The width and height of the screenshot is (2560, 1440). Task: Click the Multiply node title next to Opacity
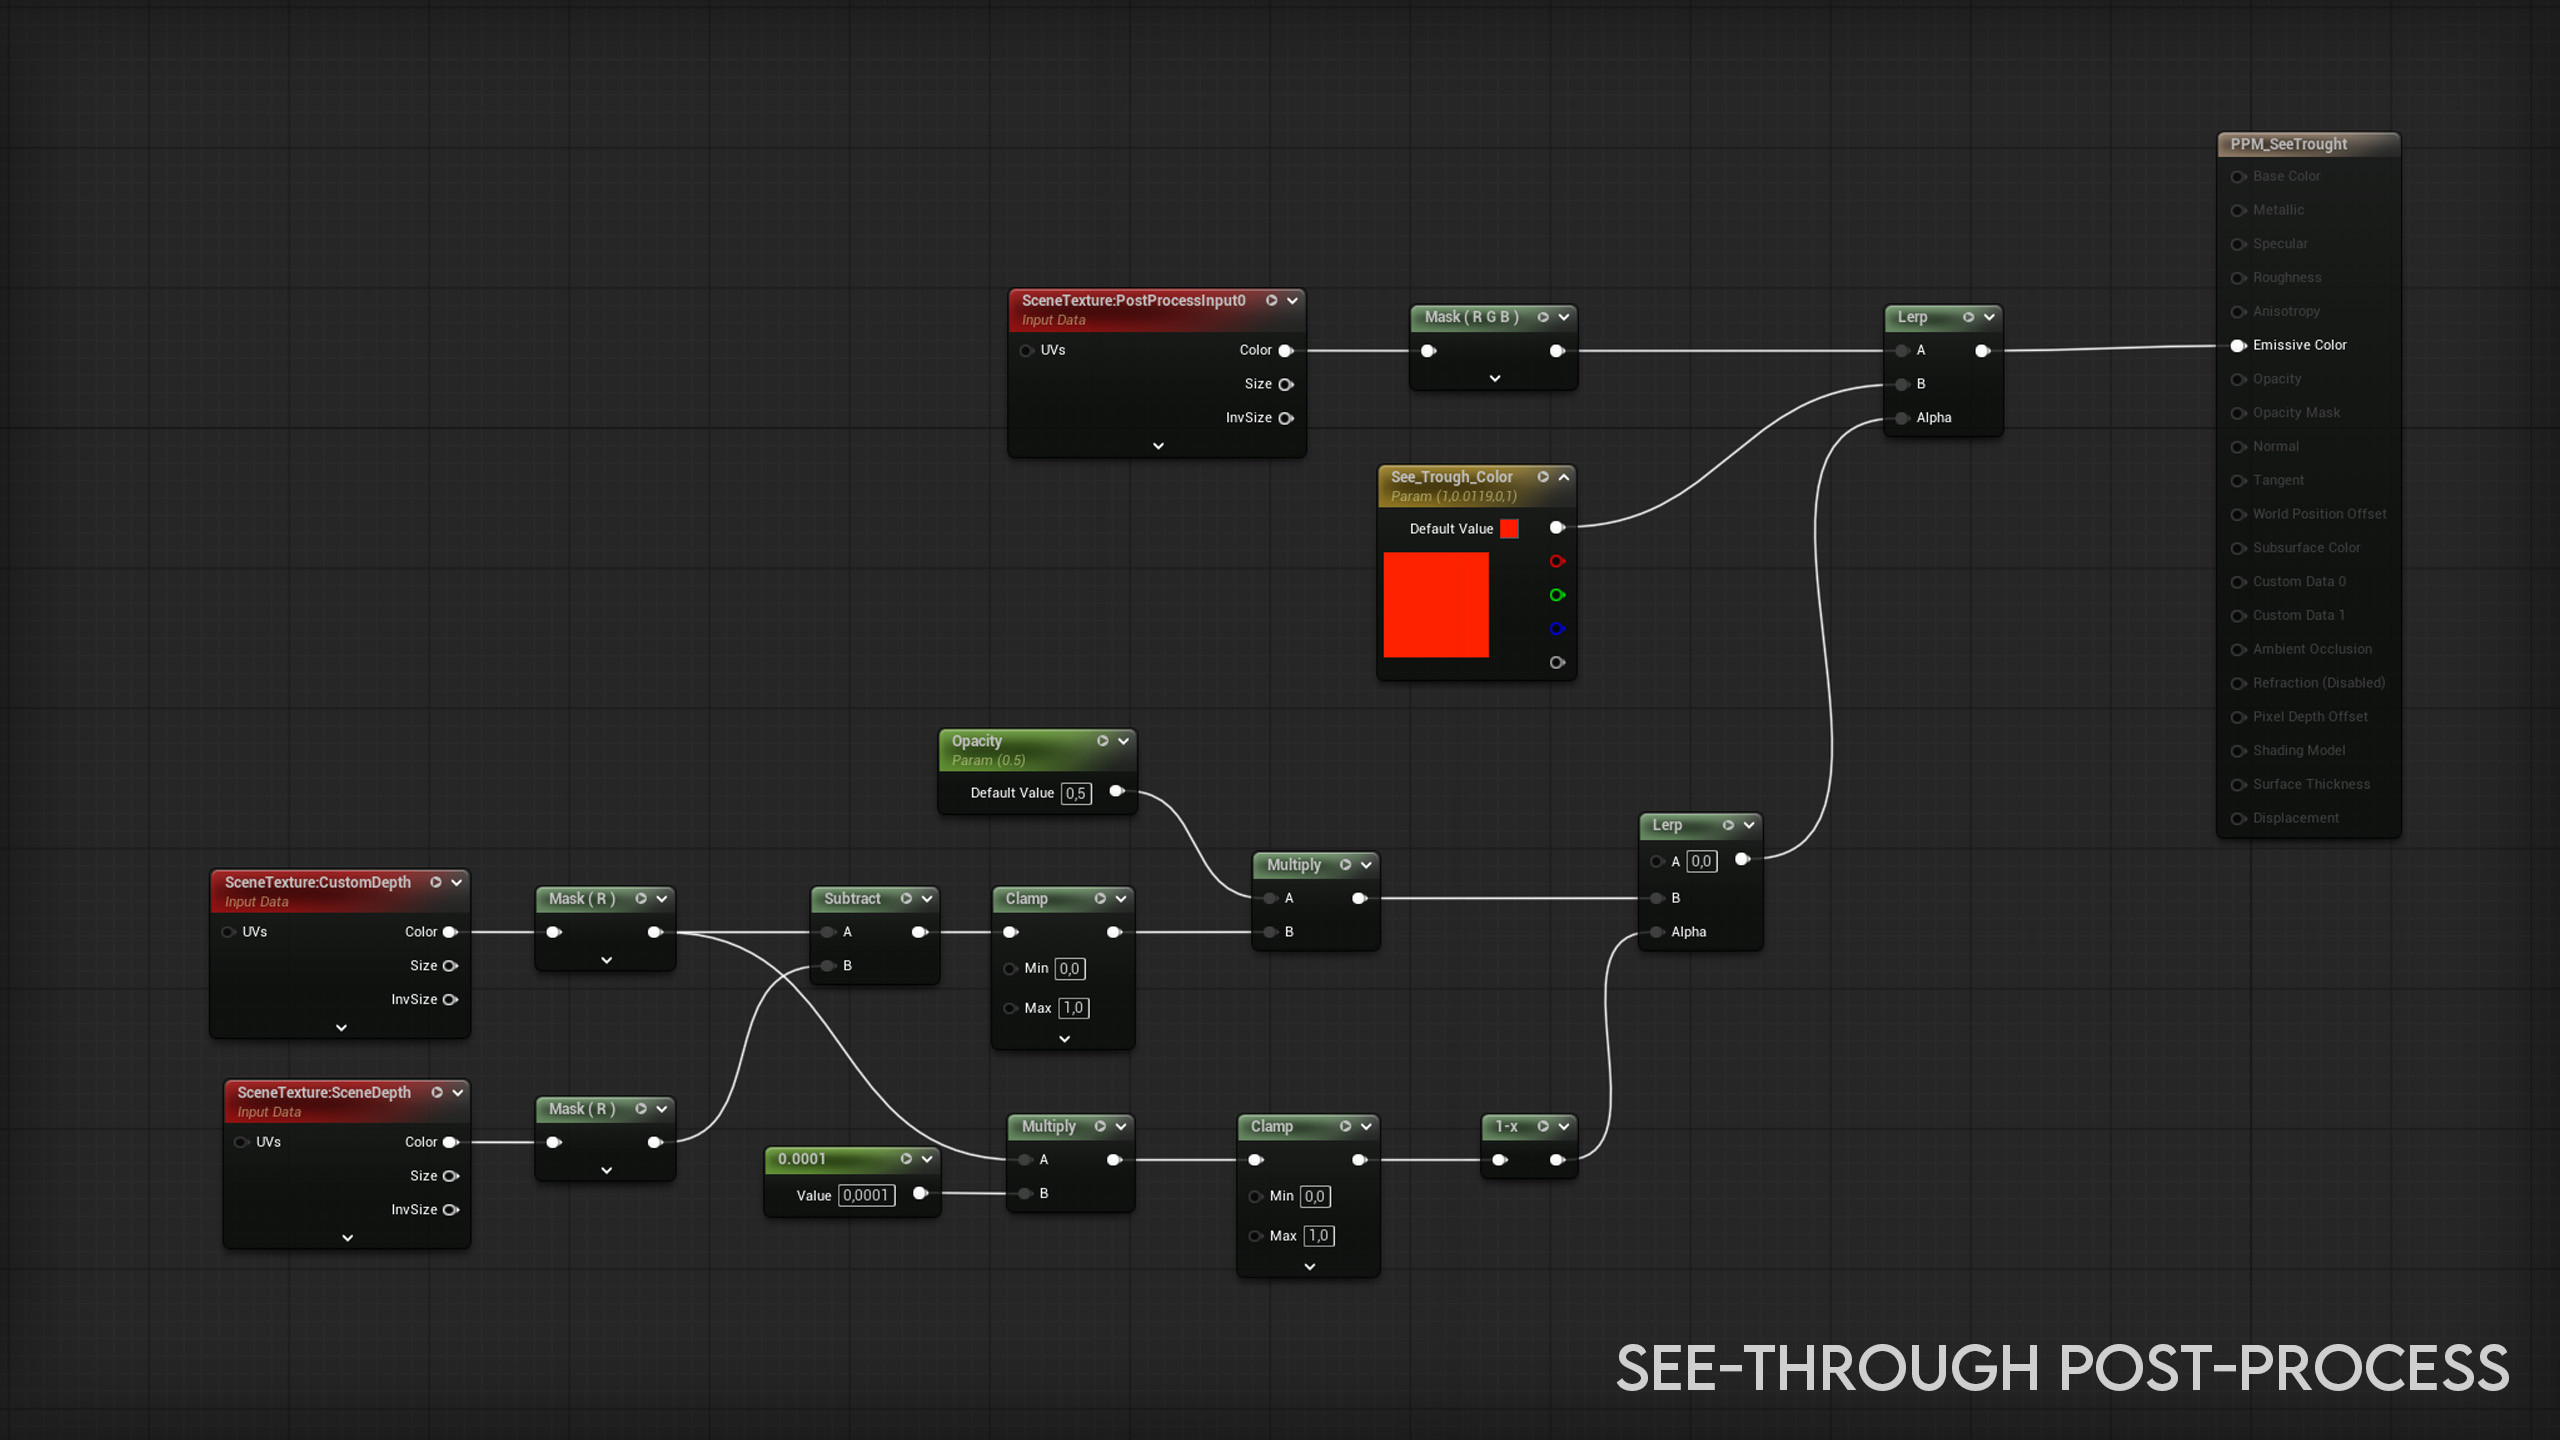pos(1293,865)
